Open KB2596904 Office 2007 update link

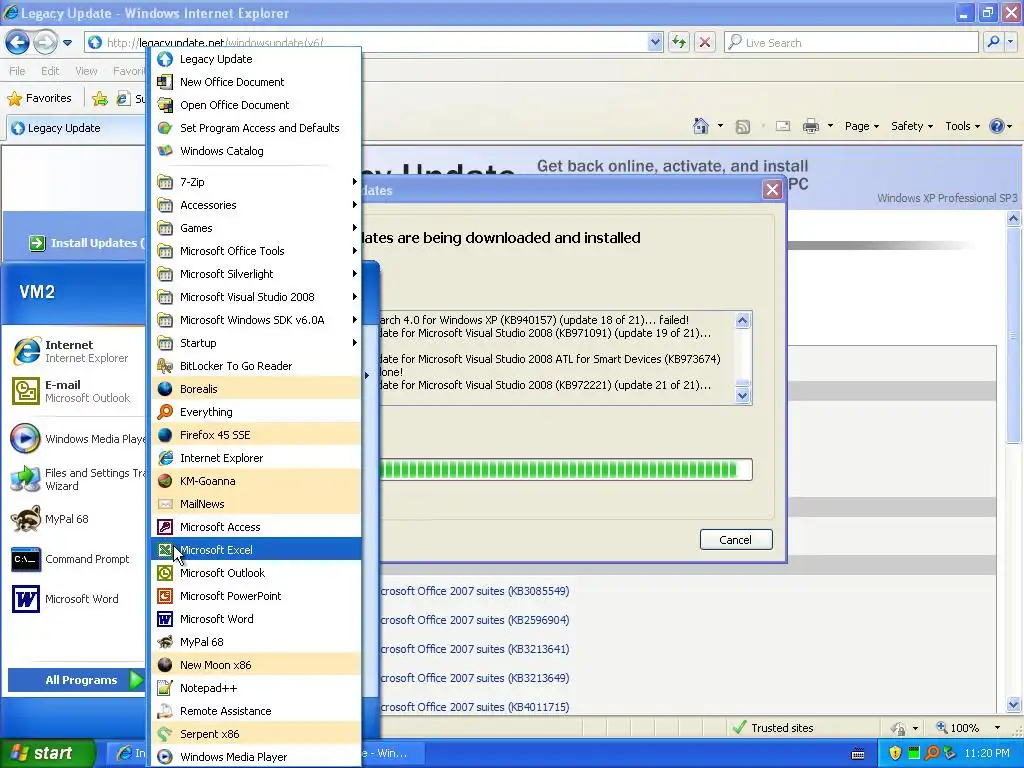pyautogui.click(x=475, y=620)
